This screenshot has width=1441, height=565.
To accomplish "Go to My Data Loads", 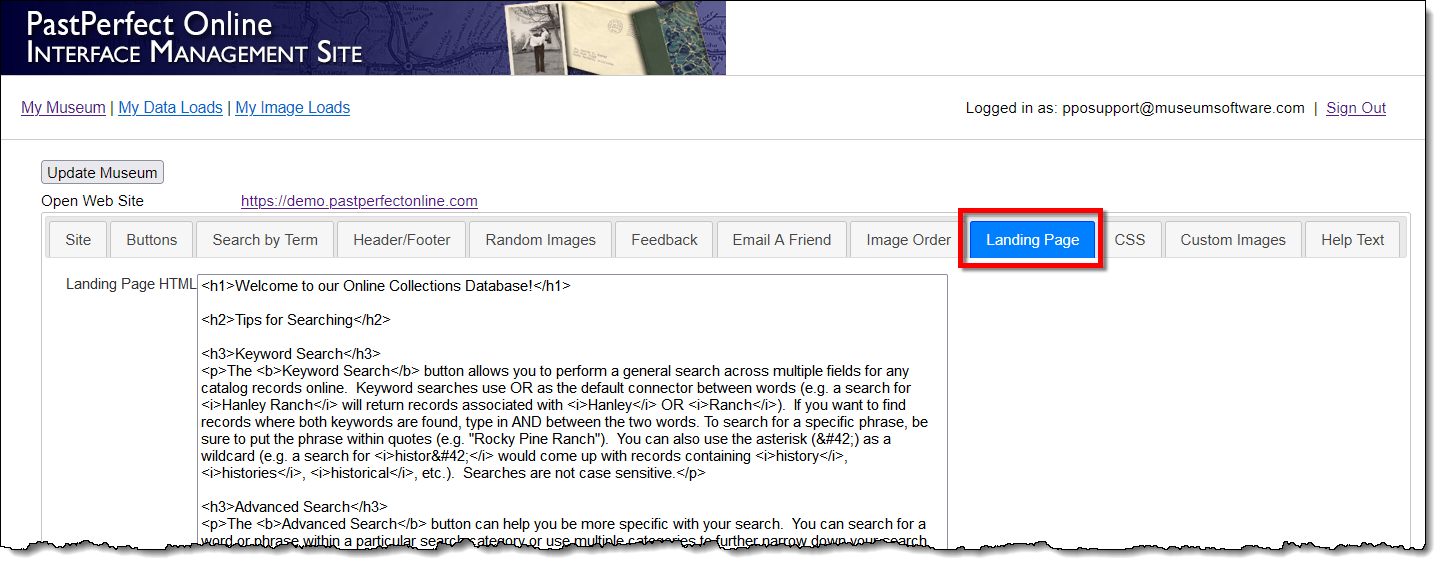I will pyautogui.click(x=170, y=108).
